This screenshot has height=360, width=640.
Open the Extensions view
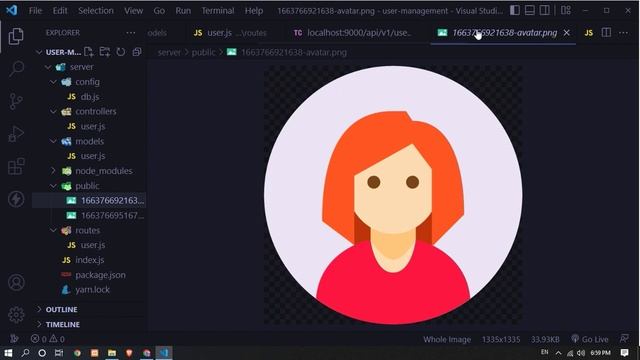click(16, 167)
